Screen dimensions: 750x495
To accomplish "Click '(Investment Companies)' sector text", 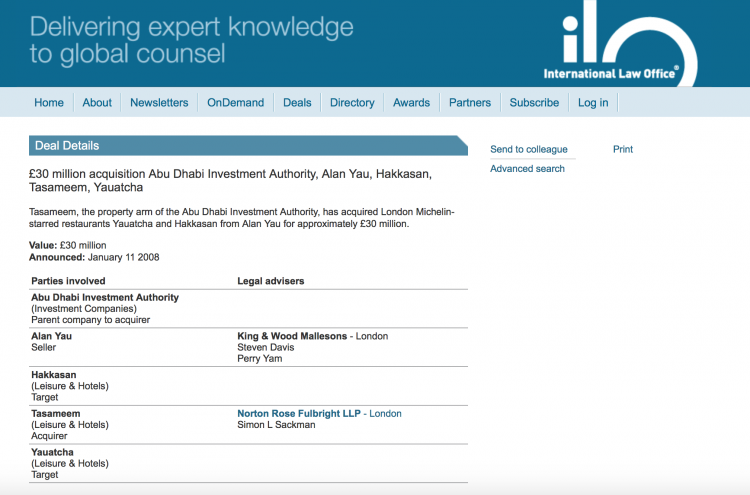I will click(84, 308).
